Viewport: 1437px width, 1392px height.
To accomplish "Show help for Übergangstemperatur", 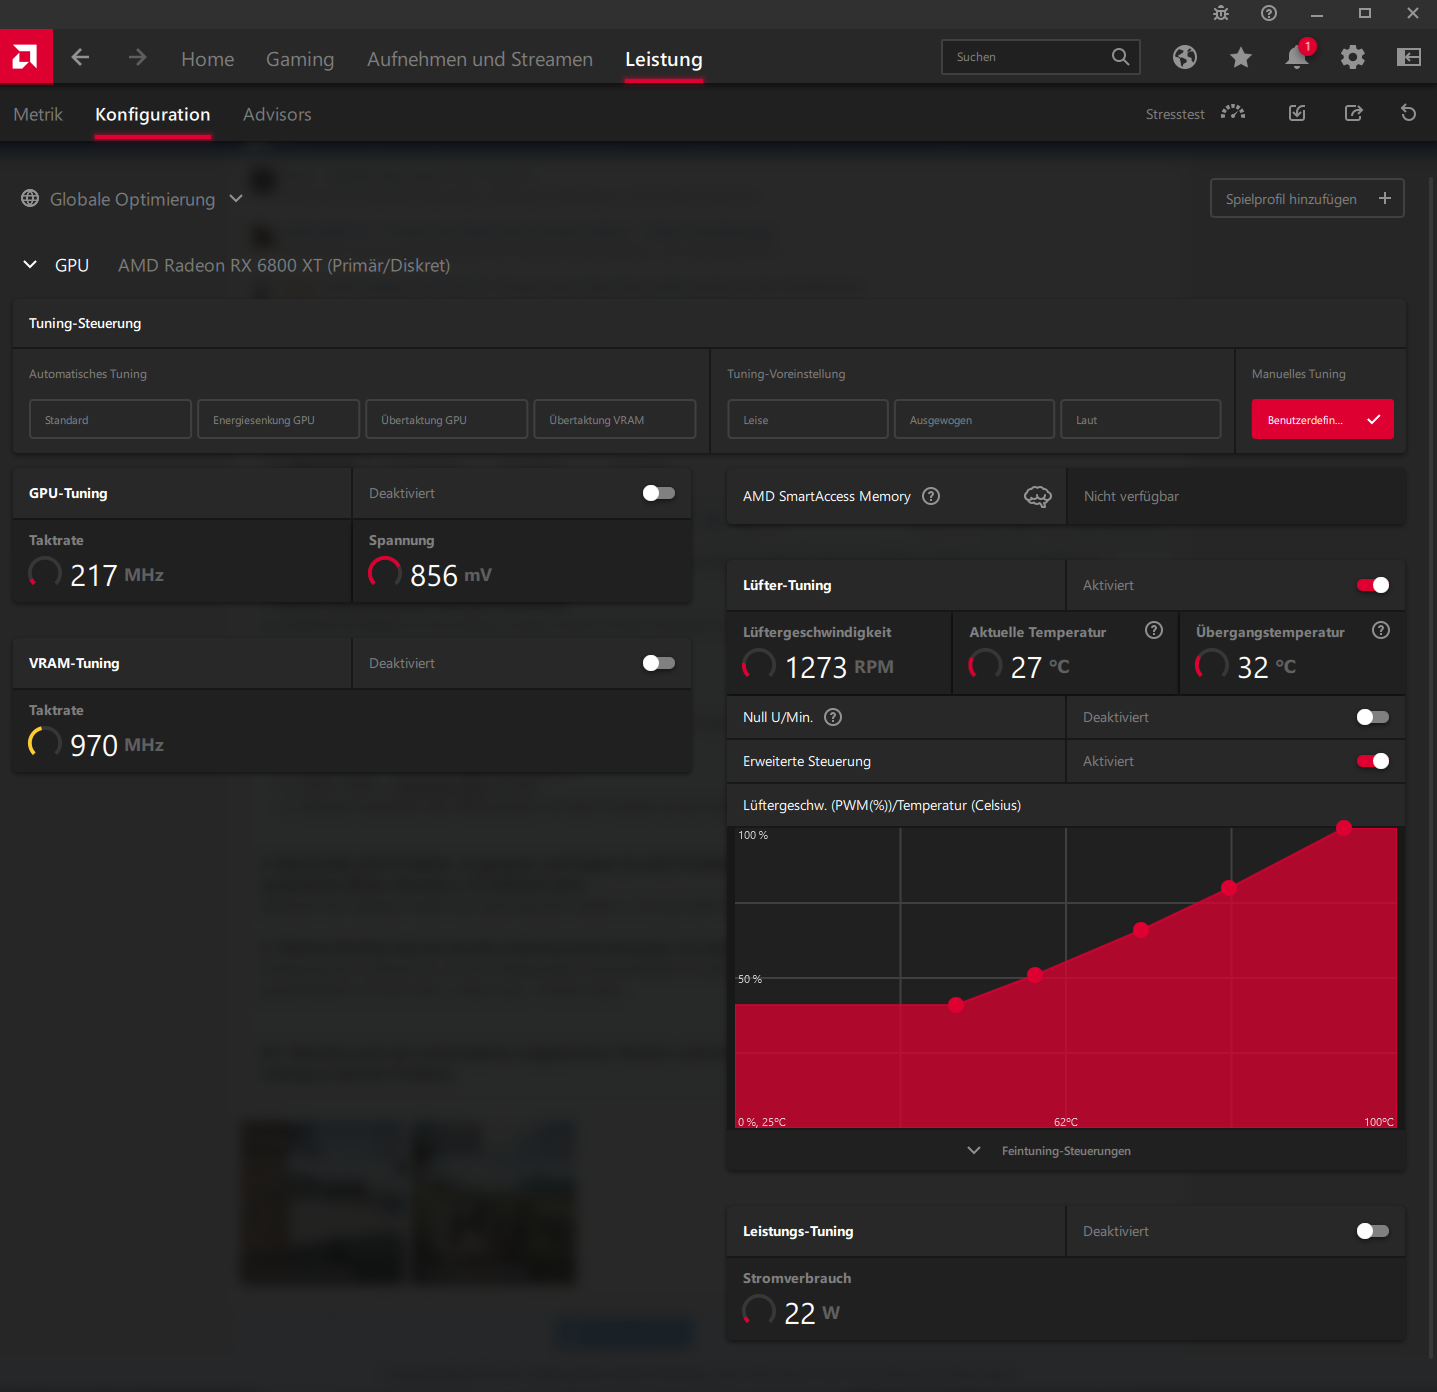I will pyautogui.click(x=1381, y=630).
